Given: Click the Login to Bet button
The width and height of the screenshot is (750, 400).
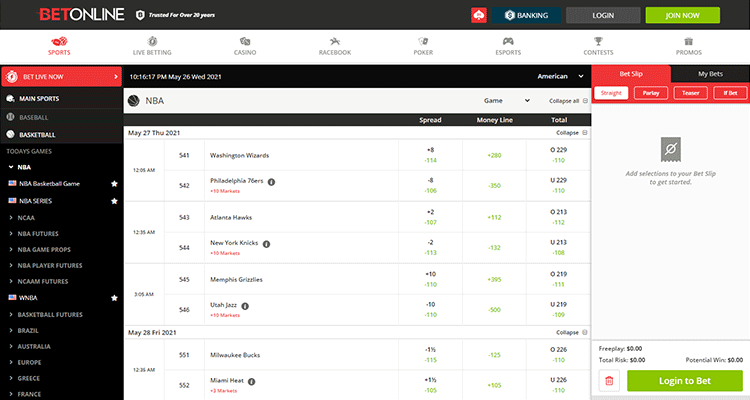Looking at the screenshot, I should tap(685, 381).
